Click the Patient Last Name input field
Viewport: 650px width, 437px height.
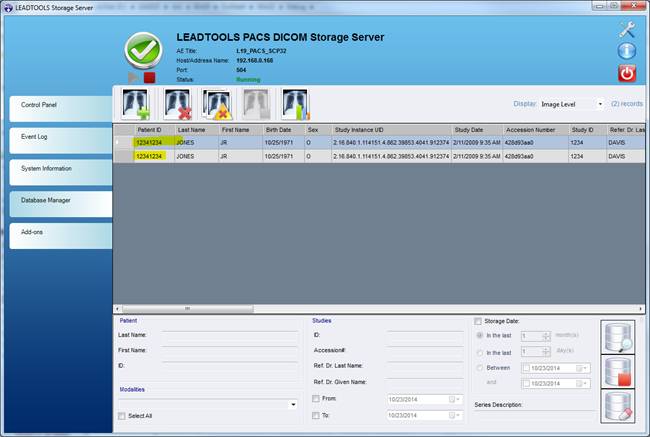pos(230,335)
